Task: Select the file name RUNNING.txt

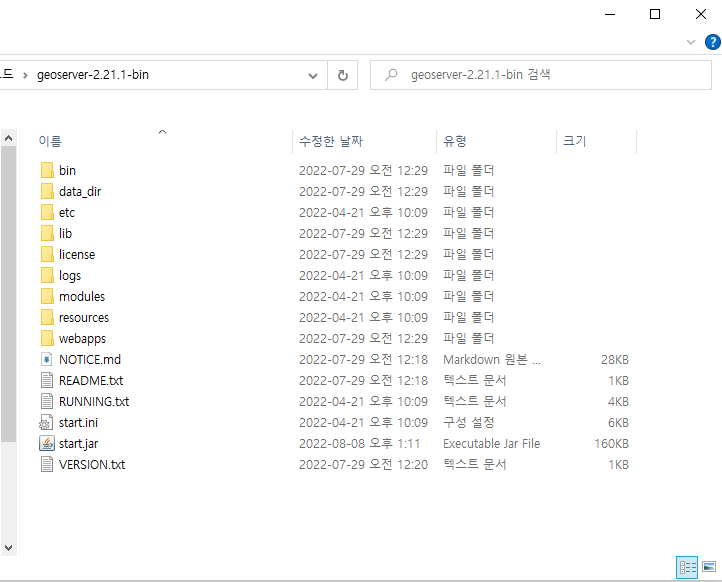Action: (94, 402)
